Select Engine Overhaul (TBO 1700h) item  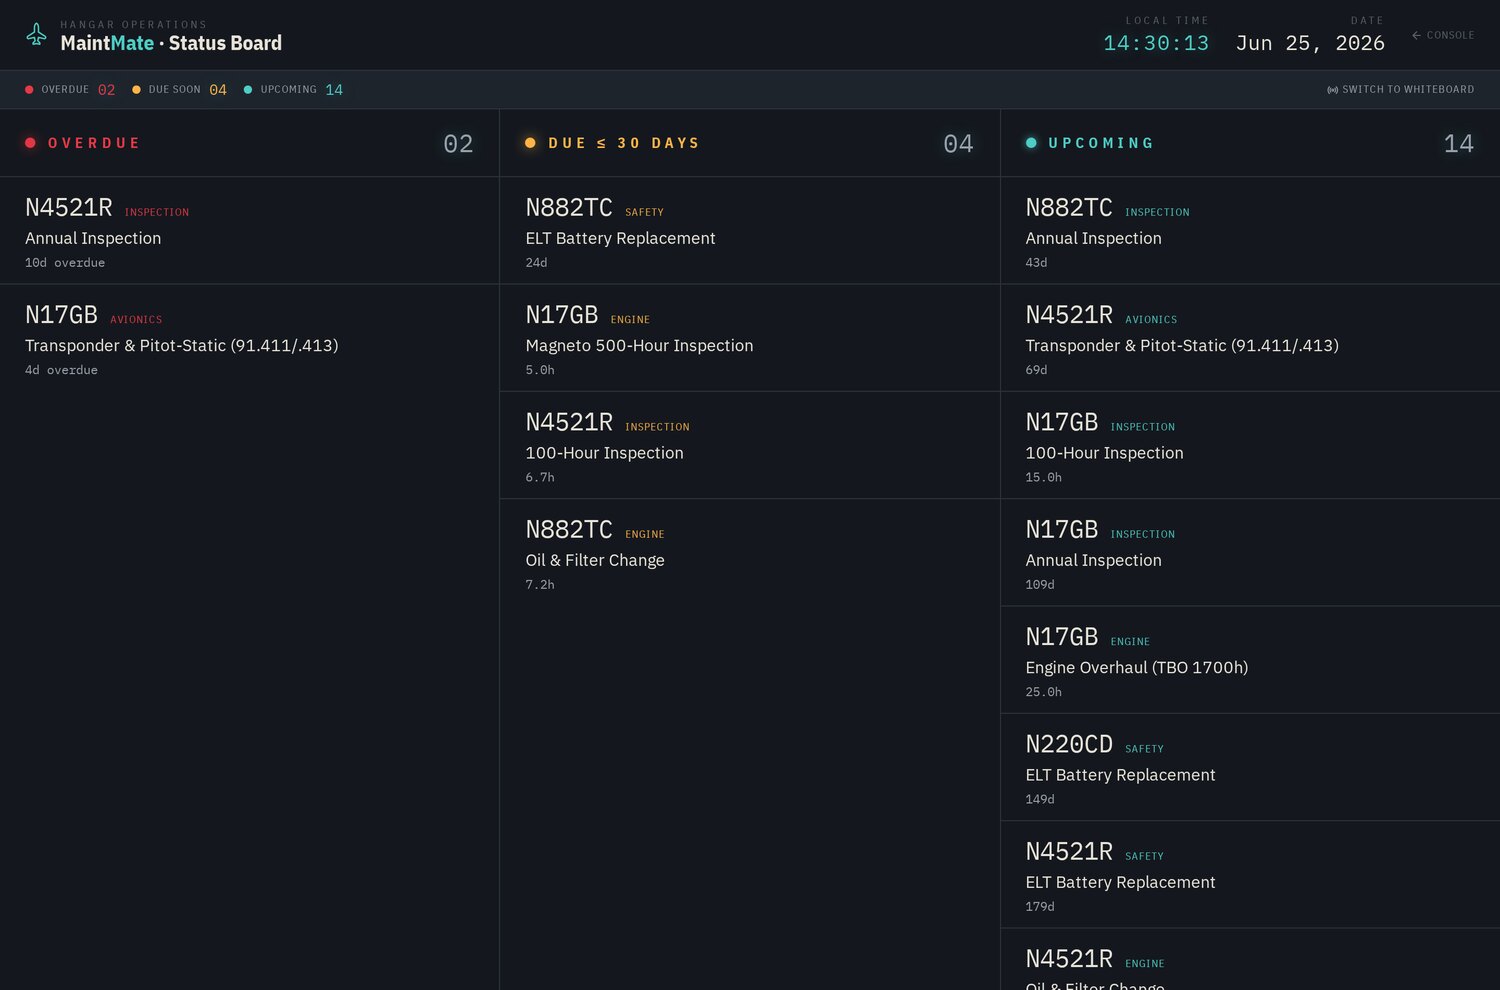click(1250, 660)
